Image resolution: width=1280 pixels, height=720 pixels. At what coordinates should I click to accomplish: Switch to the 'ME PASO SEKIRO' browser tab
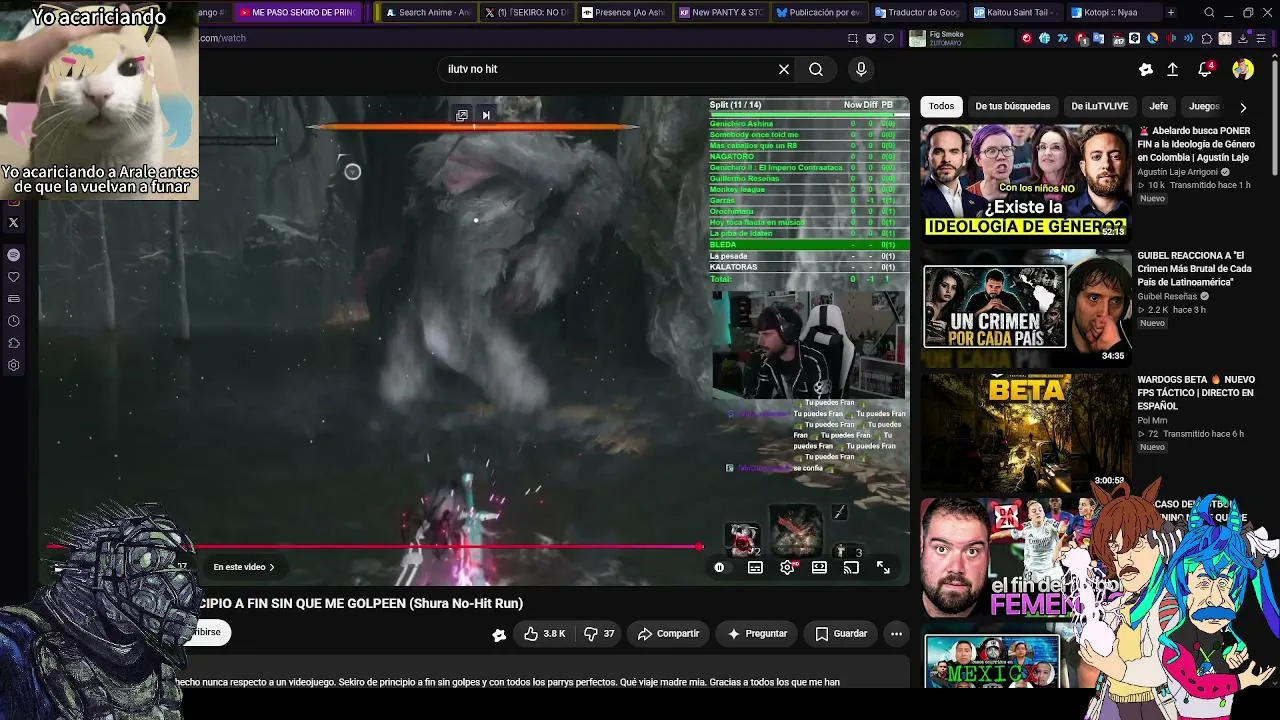coord(297,12)
